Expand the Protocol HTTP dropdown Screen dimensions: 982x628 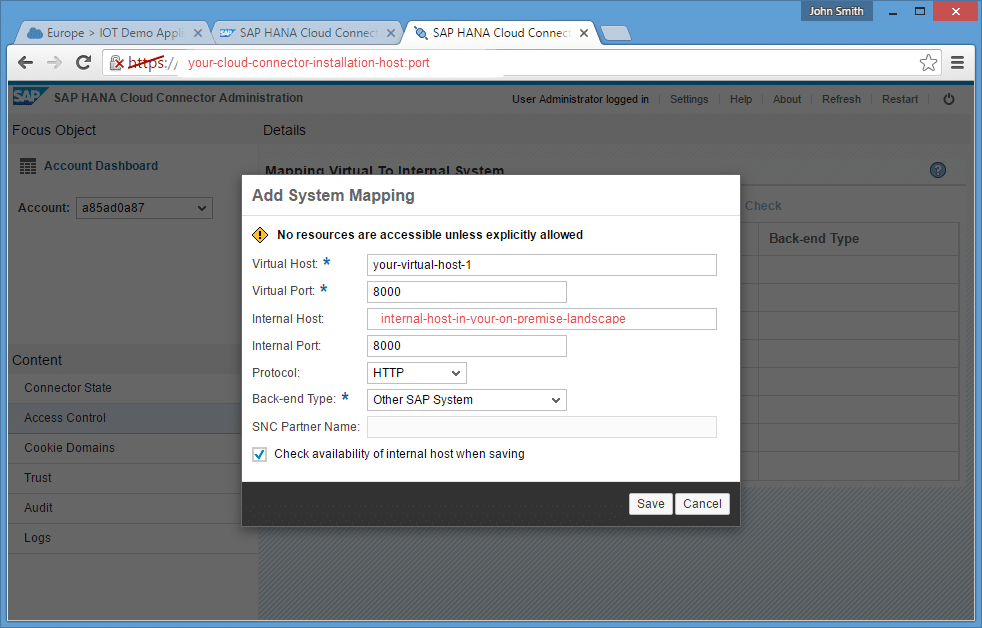tap(416, 373)
